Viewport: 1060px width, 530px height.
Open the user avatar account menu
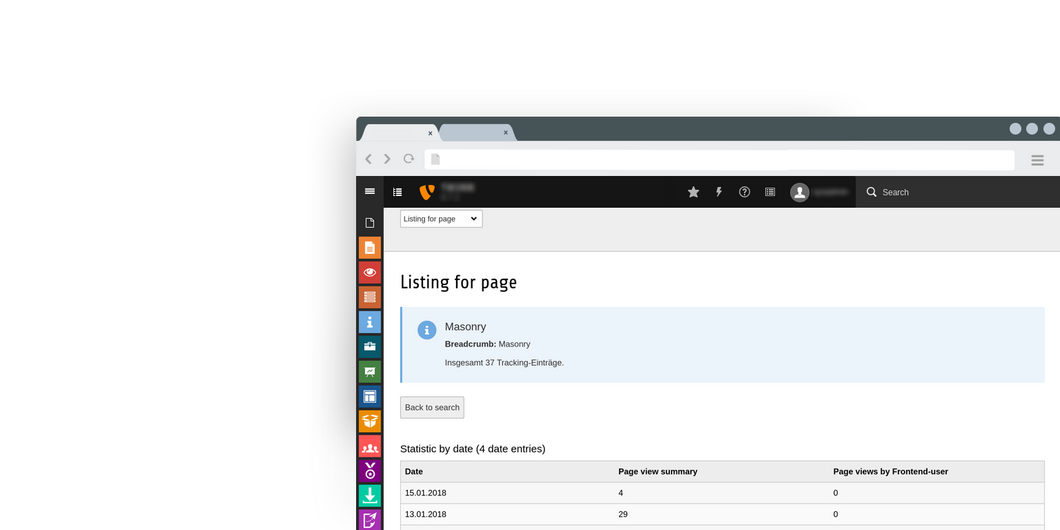800,192
